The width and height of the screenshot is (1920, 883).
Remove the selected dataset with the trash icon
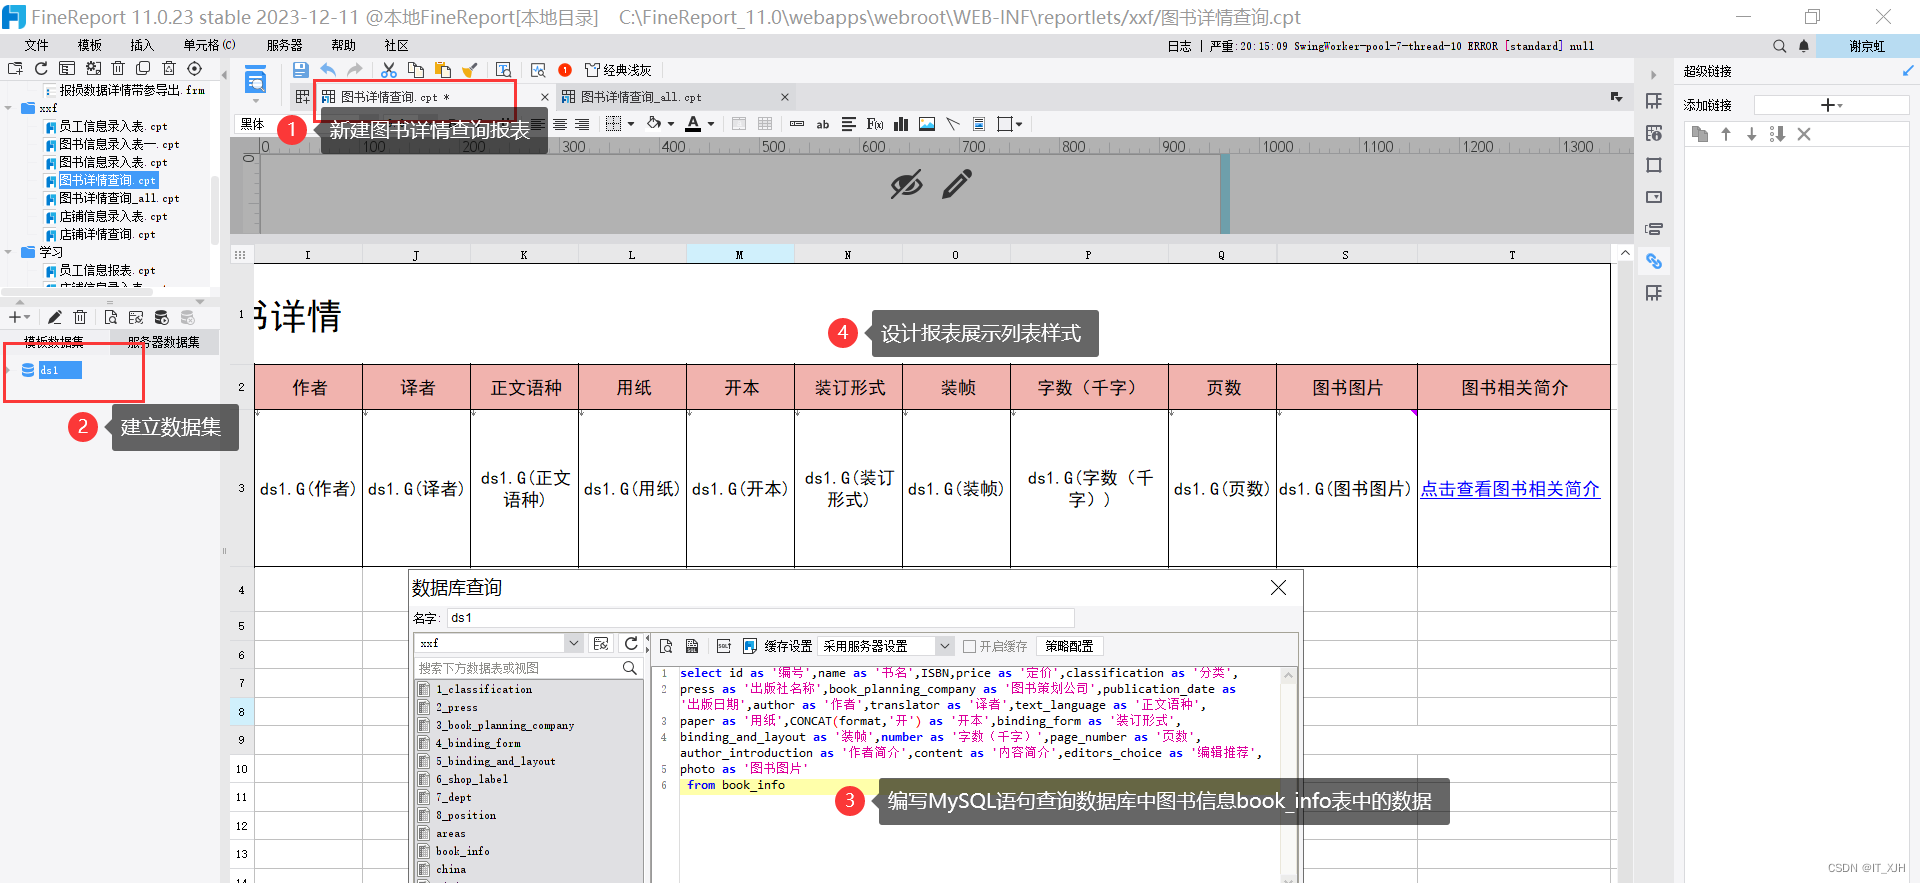pyautogui.click(x=80, y=317)
